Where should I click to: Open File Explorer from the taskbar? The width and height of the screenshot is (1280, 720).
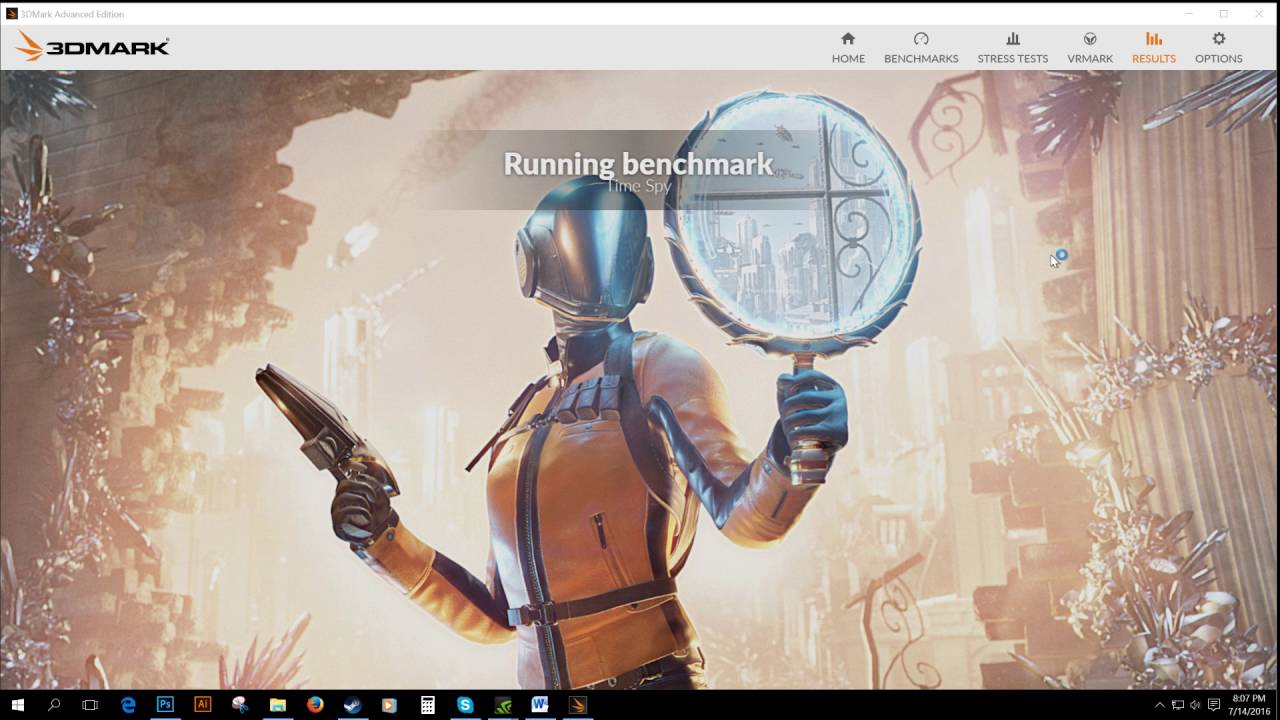coord(278,705)
